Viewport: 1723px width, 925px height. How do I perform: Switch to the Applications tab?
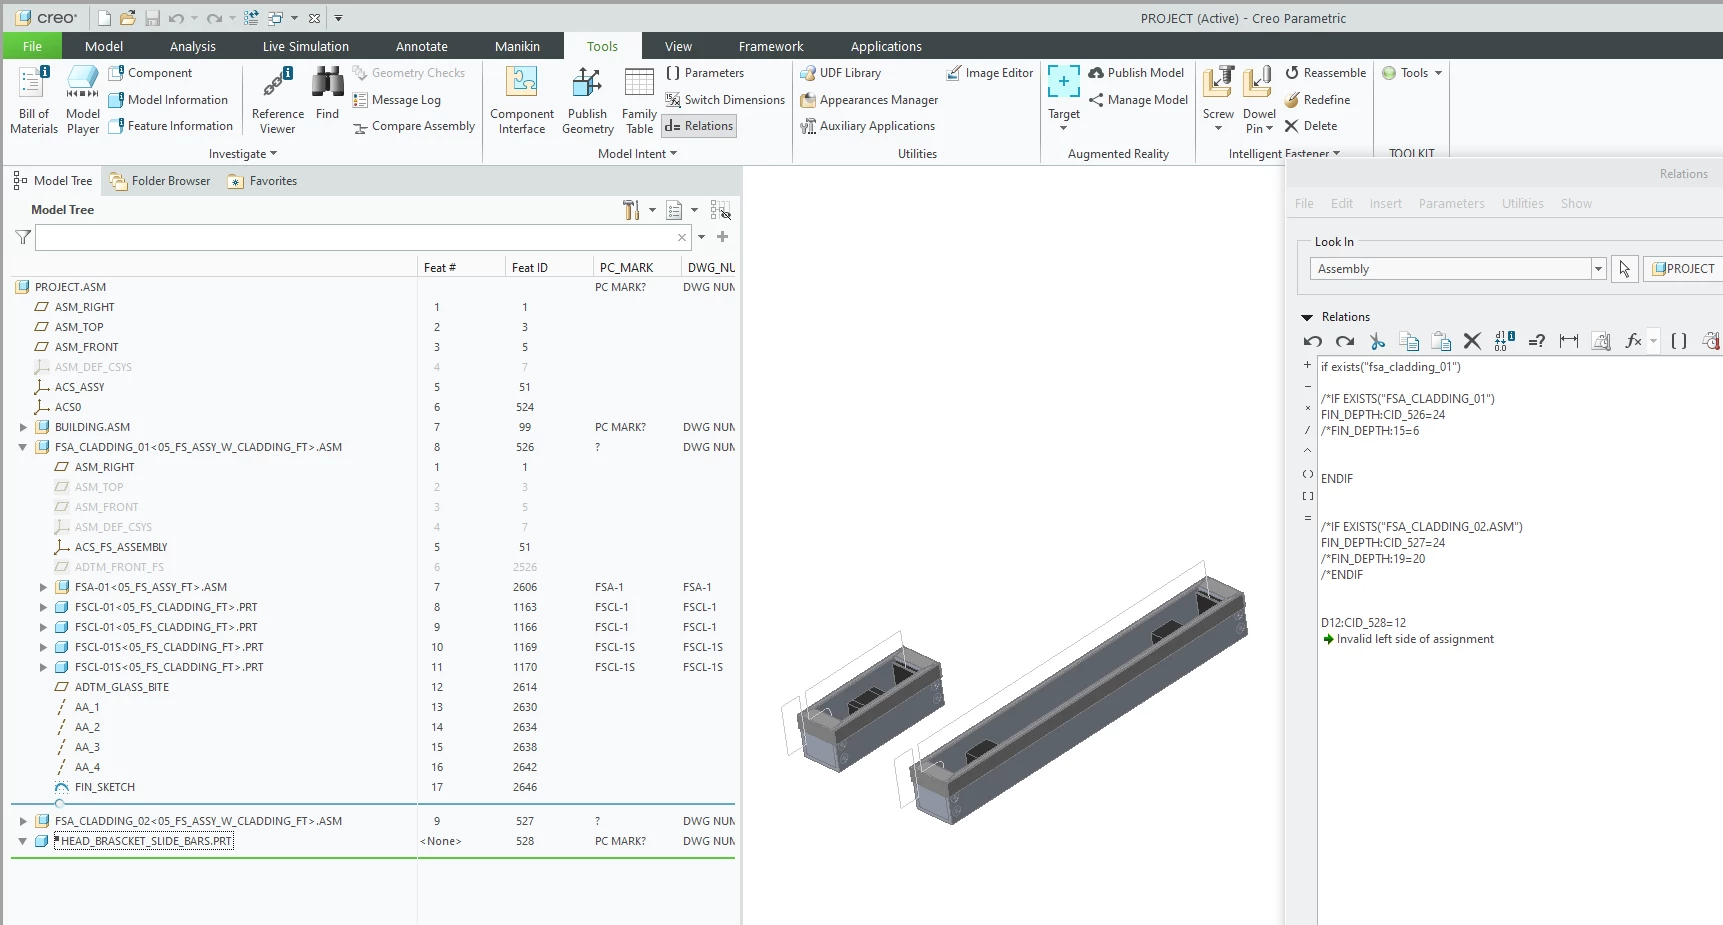pyautogui.click(x=886, y=46)
